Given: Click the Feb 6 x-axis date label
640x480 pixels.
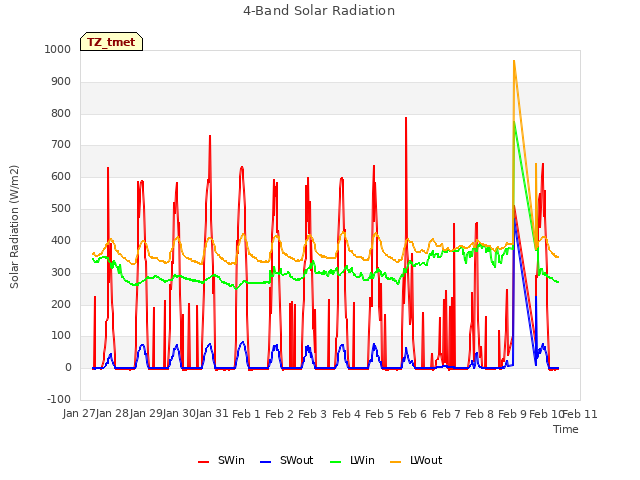Looking at the screenshot, I should click(x=412, y=414).
